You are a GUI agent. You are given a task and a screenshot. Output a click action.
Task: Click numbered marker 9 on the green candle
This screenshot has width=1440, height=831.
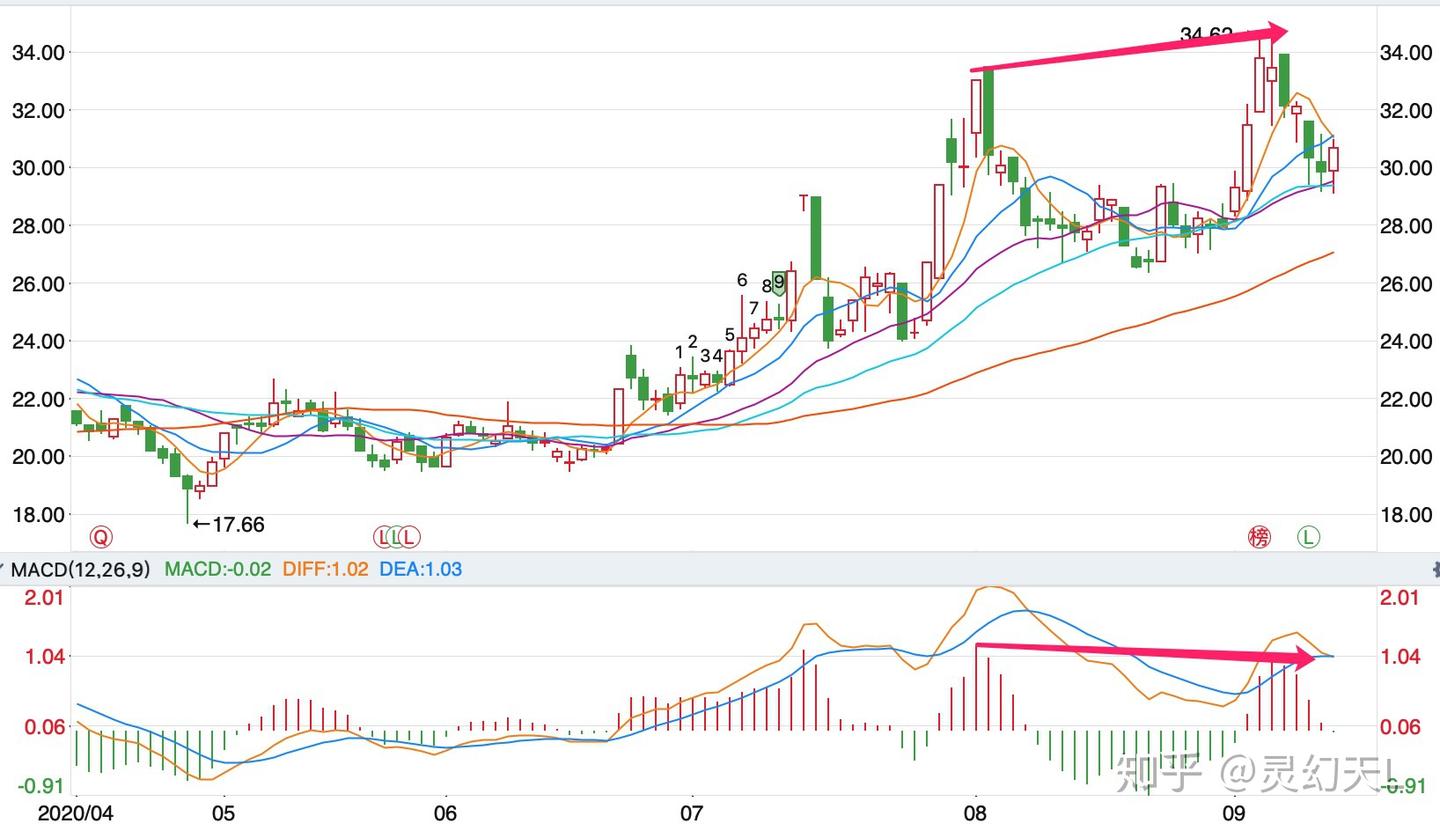click(778, 281)
